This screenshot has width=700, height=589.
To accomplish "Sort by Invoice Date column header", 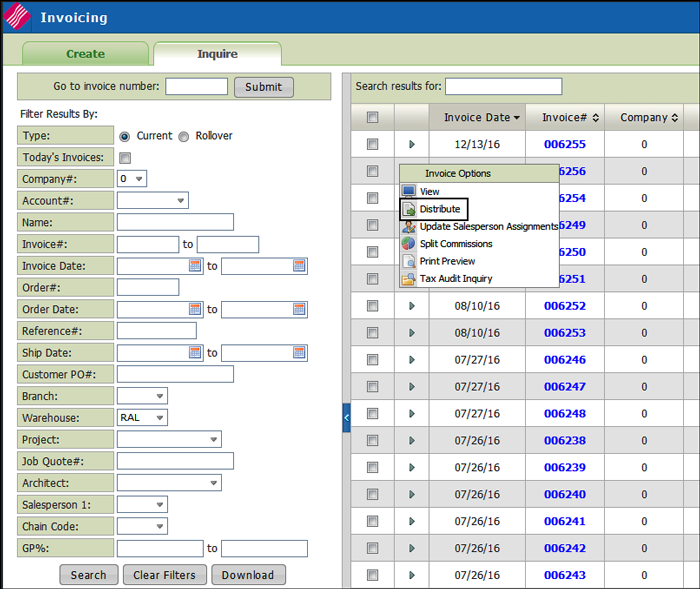I will click(x=482, y=118).
